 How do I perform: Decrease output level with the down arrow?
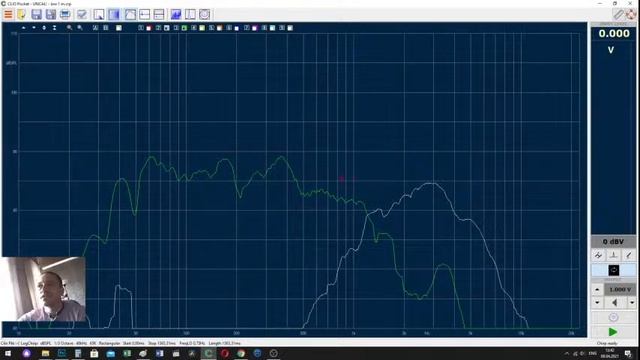pos(597,303)
